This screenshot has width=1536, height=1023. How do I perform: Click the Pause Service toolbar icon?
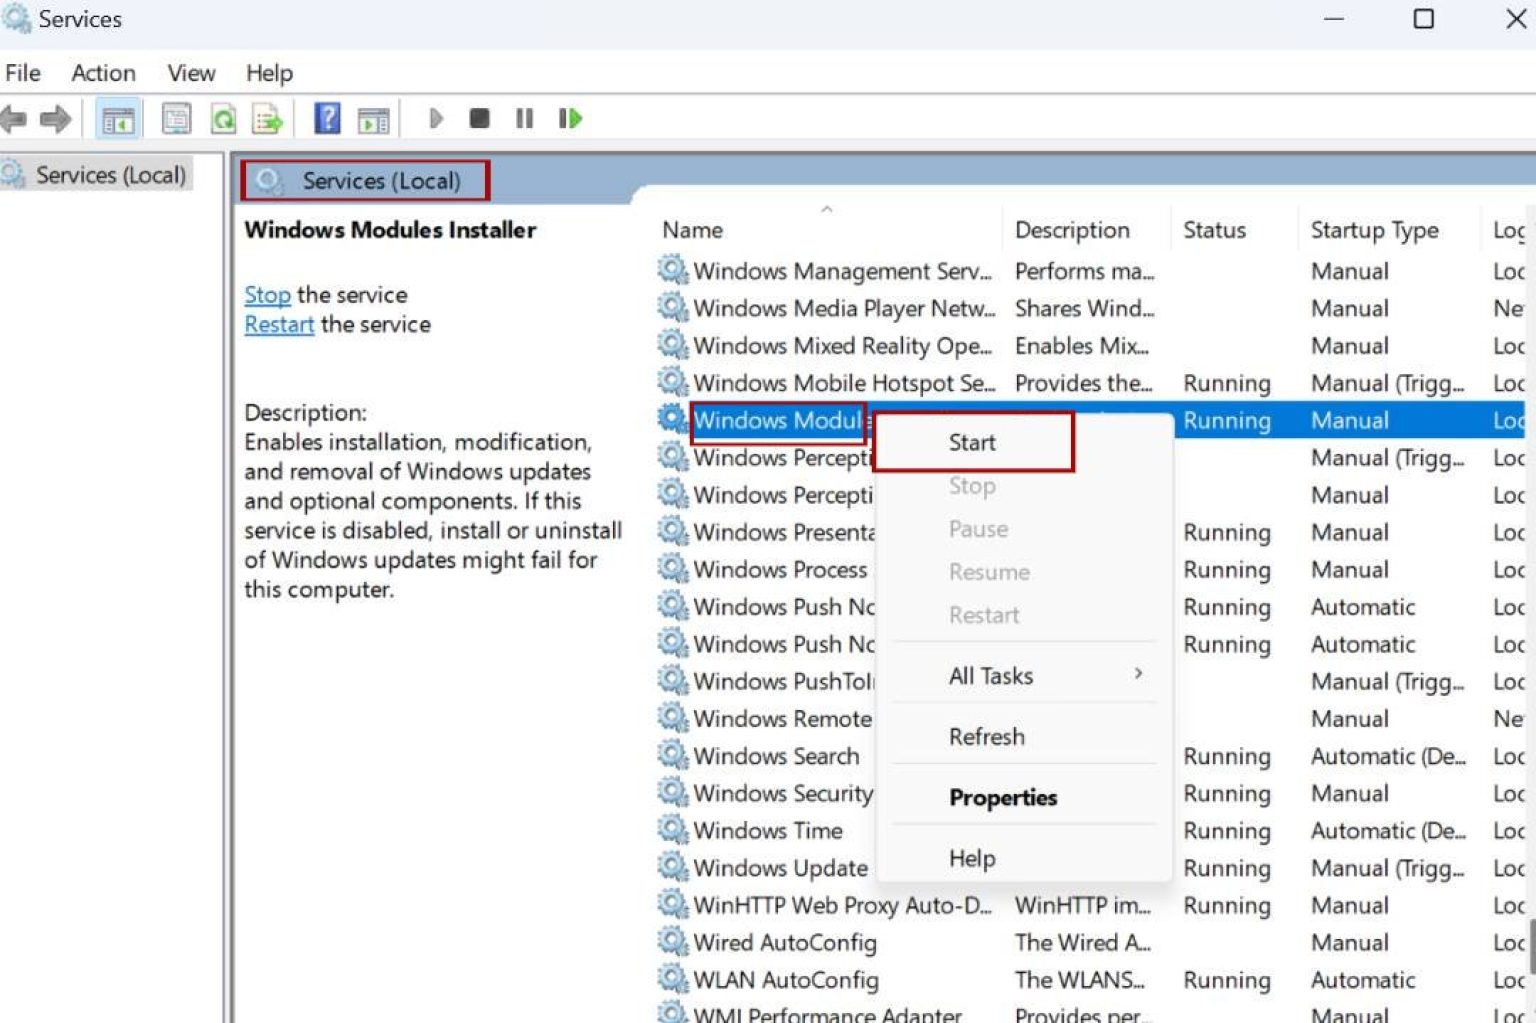[x=523, y=118]
